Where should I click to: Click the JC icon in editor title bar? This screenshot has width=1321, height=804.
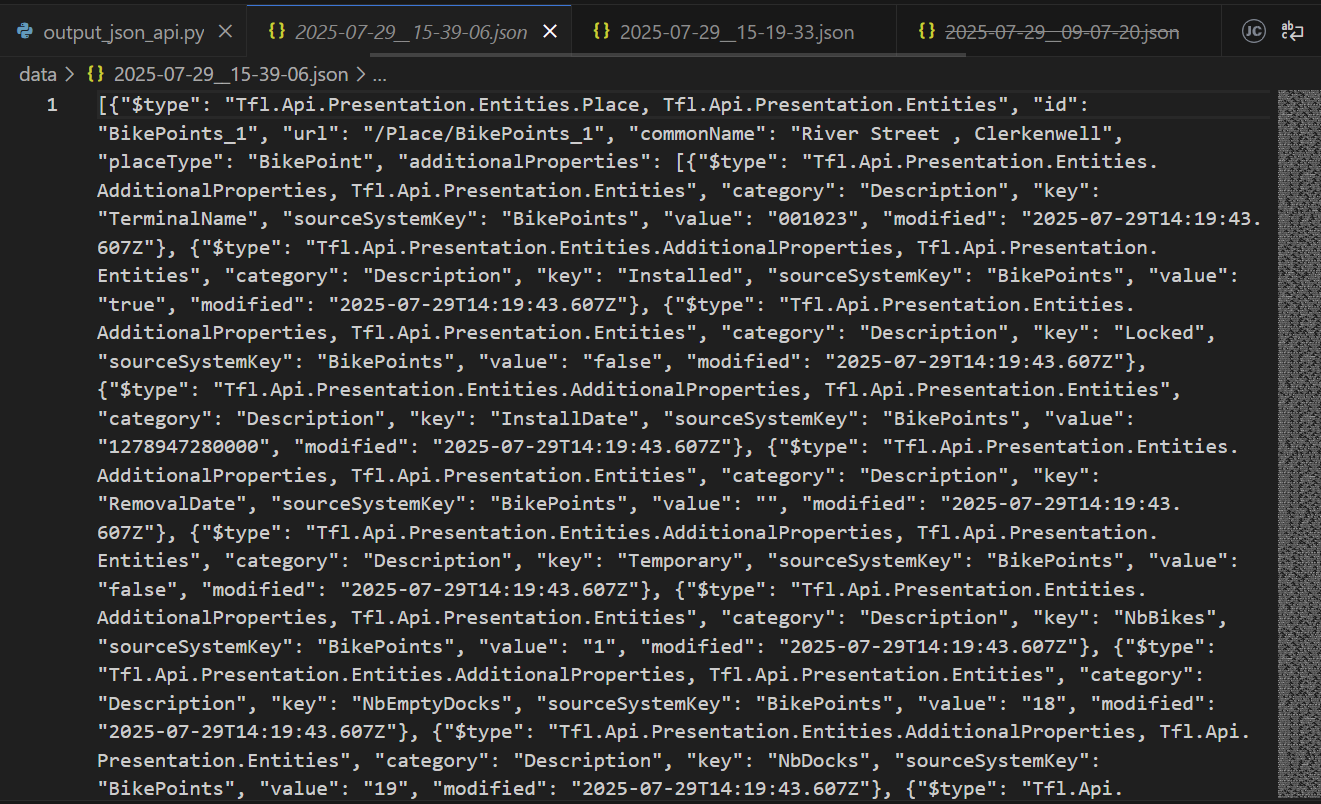pyautogui.click(x=1253, y=31)
